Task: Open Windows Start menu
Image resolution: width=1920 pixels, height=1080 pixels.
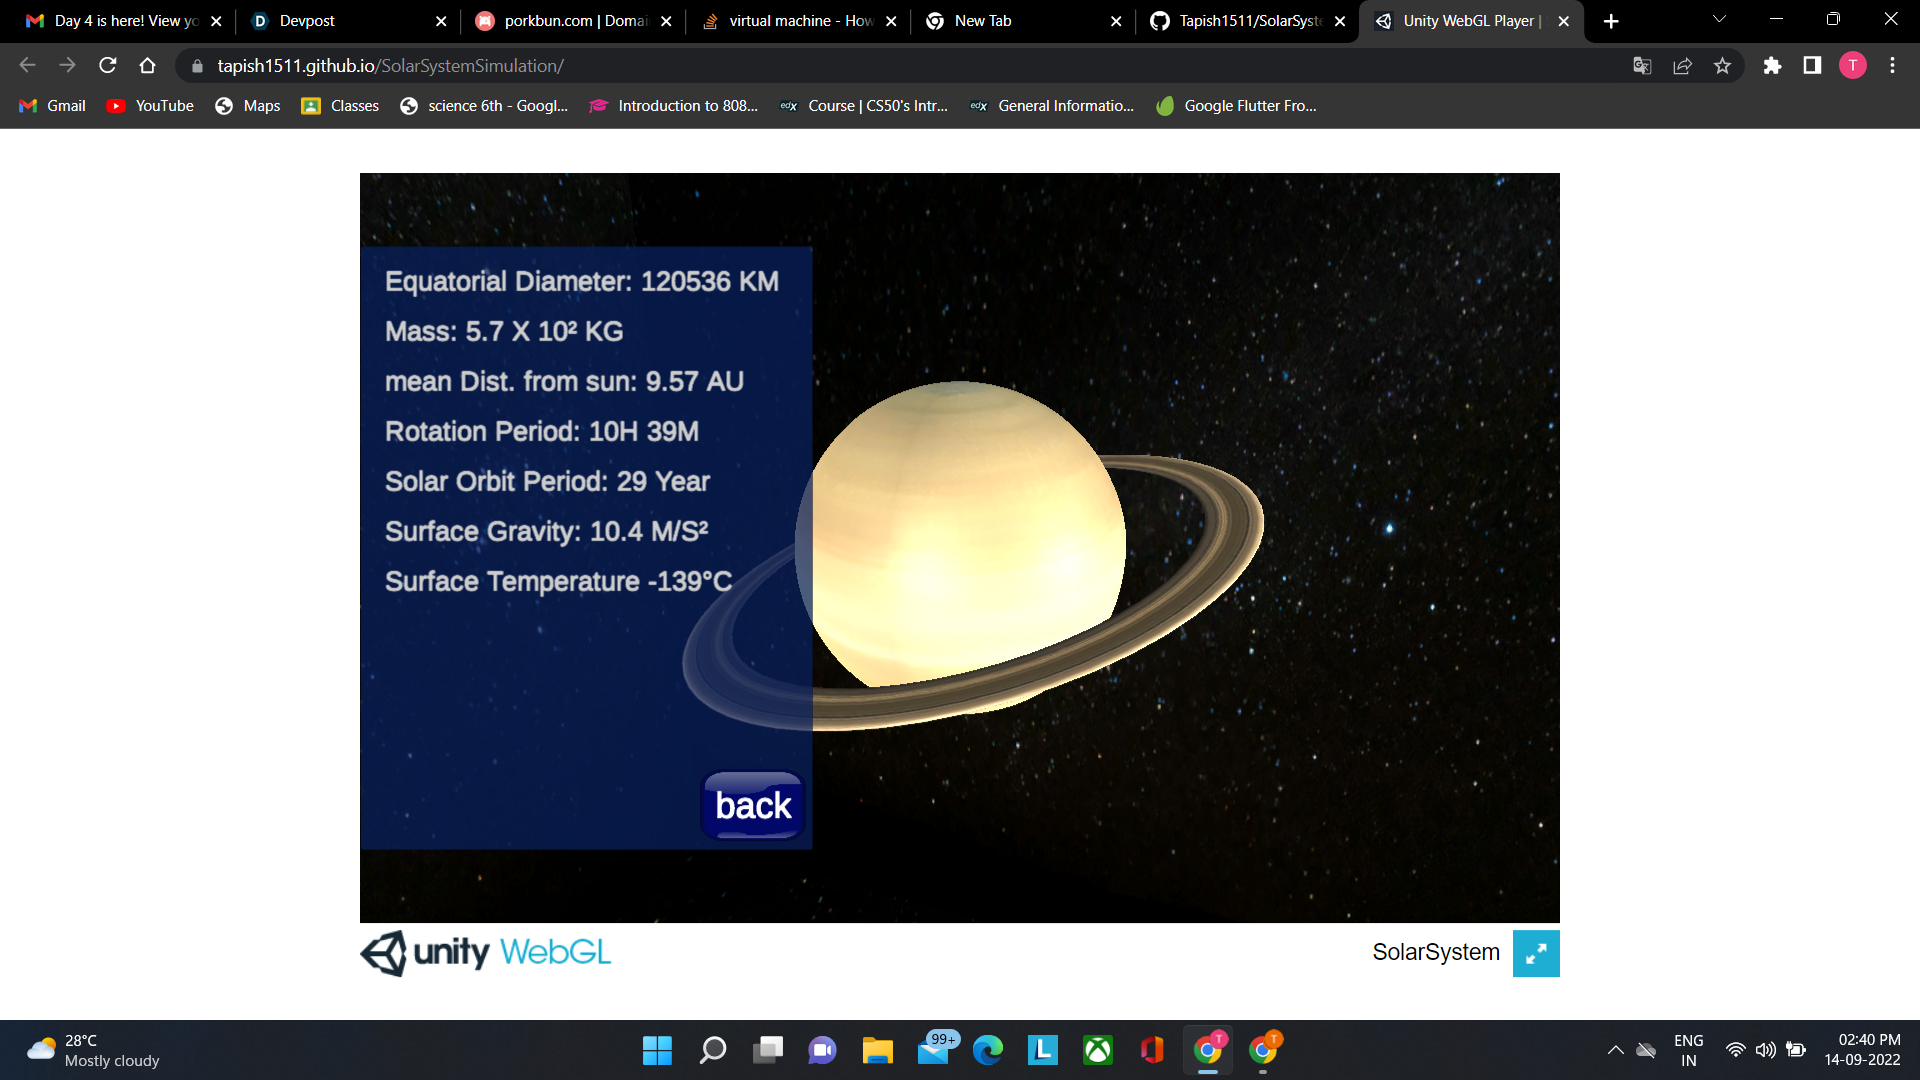Action: point(657,1050)
